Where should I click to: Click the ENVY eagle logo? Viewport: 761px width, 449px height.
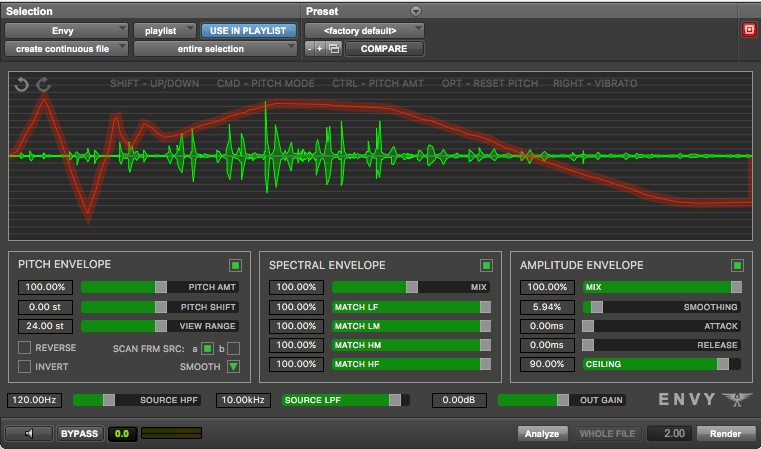point(737,399)
